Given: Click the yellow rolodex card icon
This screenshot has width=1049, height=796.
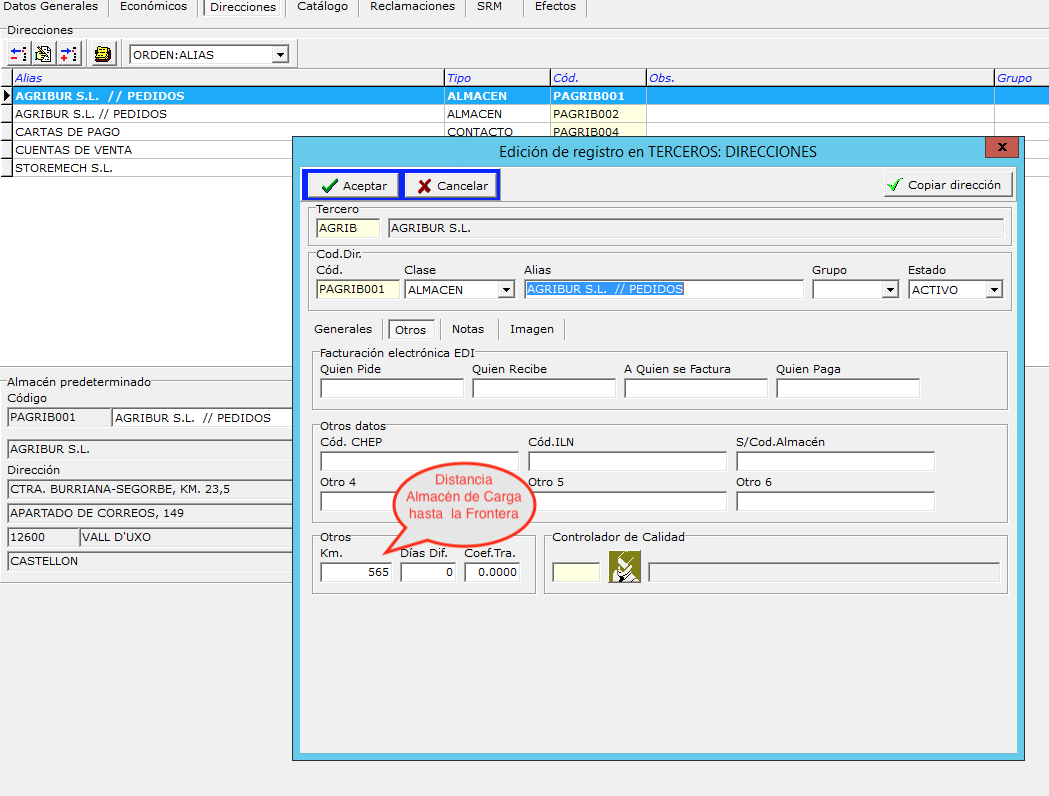Looking at the screenshot, I should click(x=103, y=54).
